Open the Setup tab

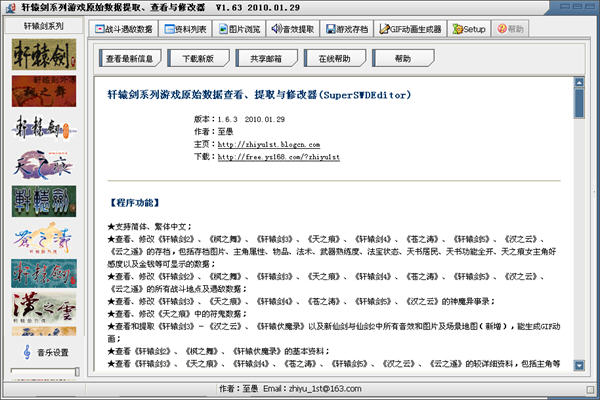tap(469, 29)
